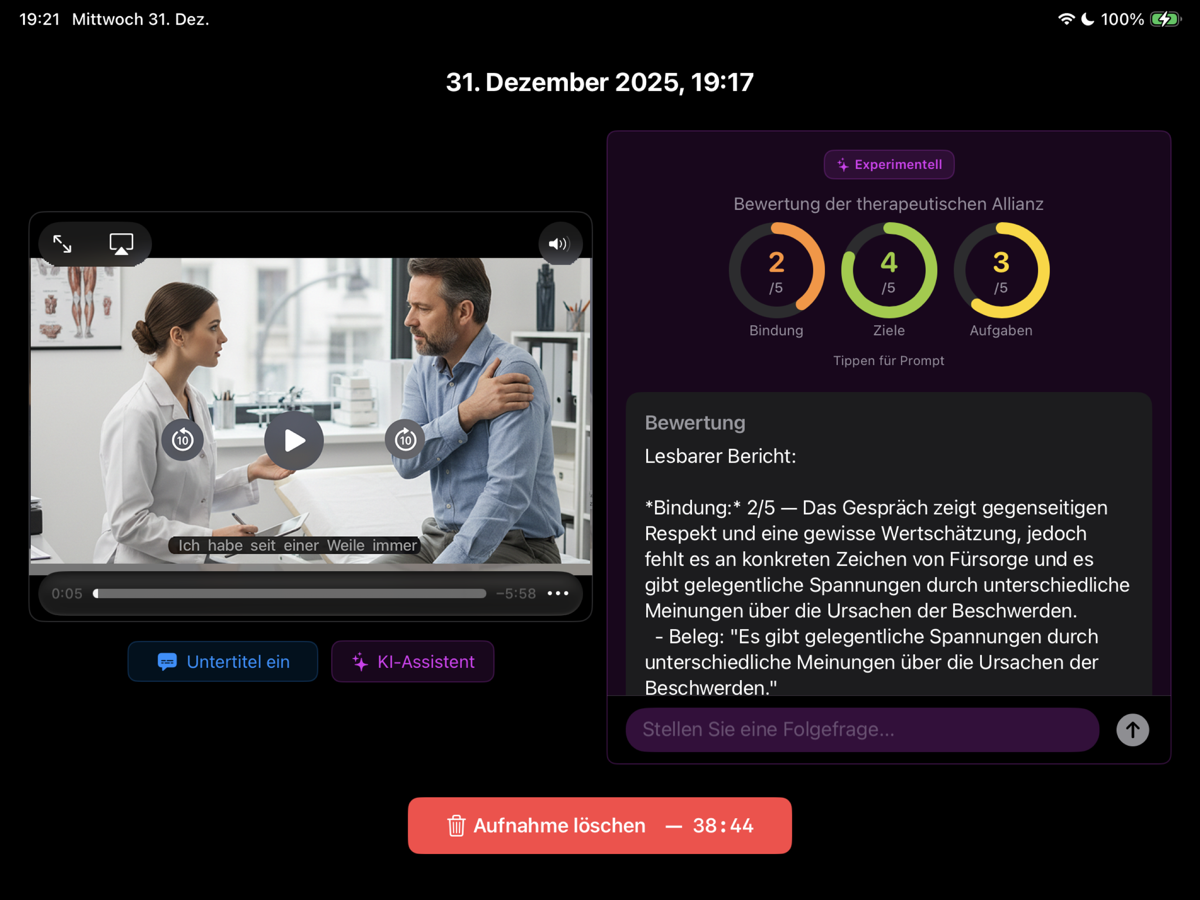Seek along the video progress bar
Viewport: 1200px width, 900px height.
[290, 593]
